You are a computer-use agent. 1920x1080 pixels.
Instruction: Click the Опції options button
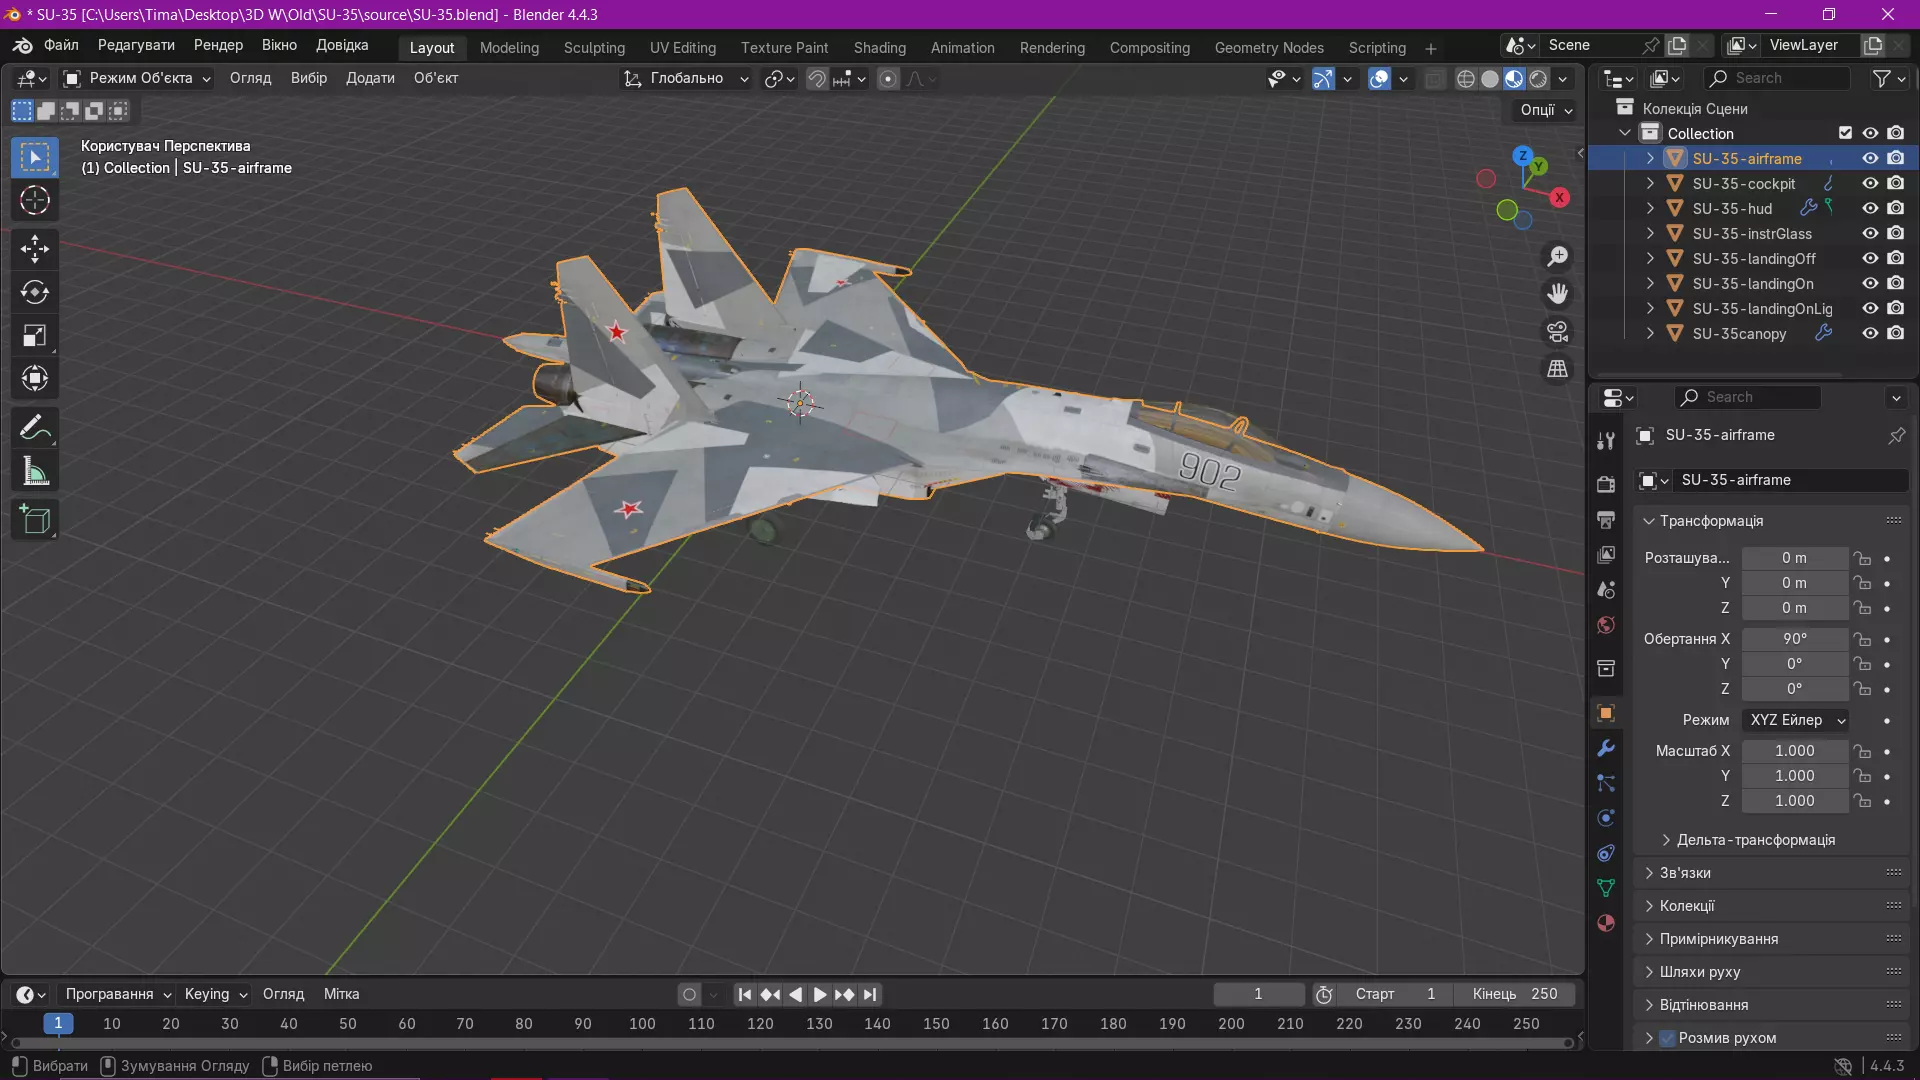[x=1546, y=110]
